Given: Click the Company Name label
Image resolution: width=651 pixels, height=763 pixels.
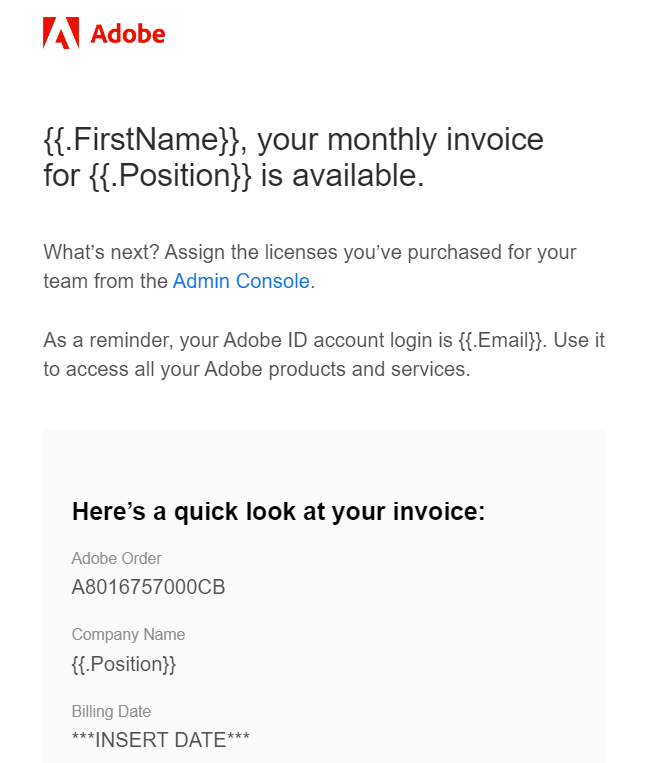Looking at the screenshot, I should coord(128,635).
